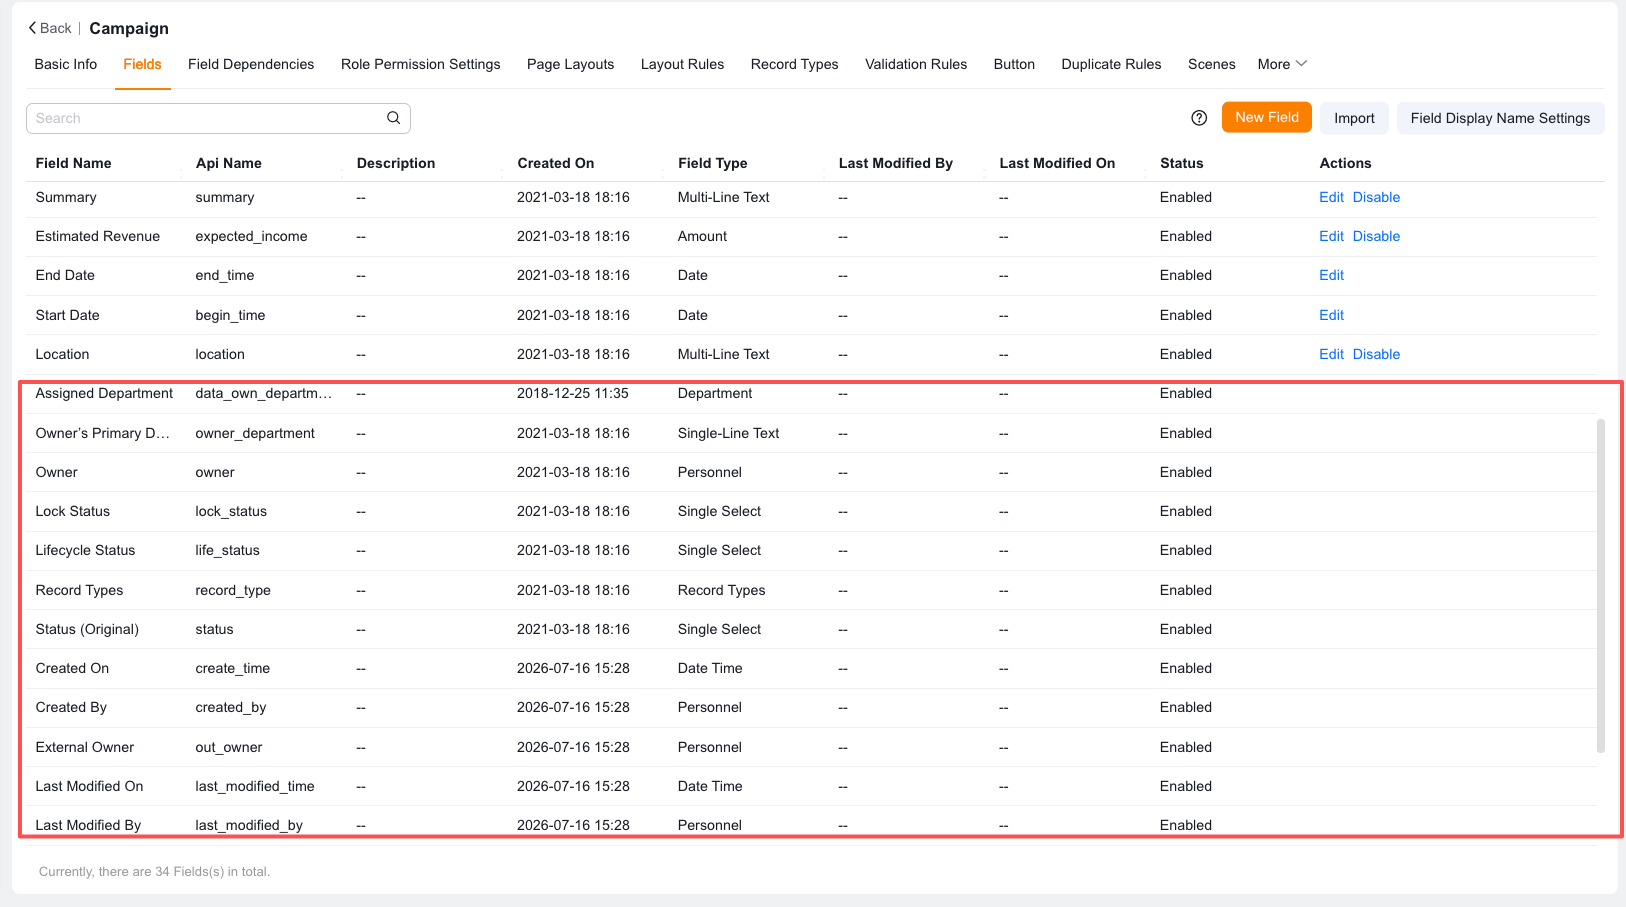
Task: Select the Fields tab
Action: pyautogui.click(x=143, y=64)
